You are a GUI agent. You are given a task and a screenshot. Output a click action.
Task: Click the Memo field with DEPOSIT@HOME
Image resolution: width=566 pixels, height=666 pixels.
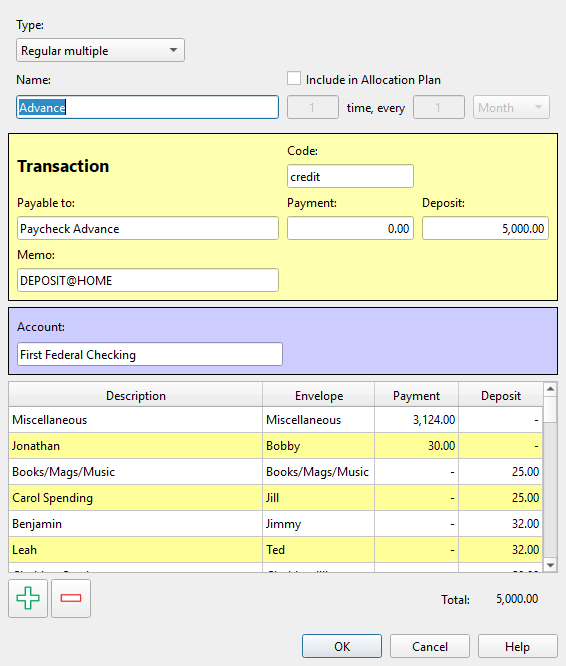coord(148,280)
